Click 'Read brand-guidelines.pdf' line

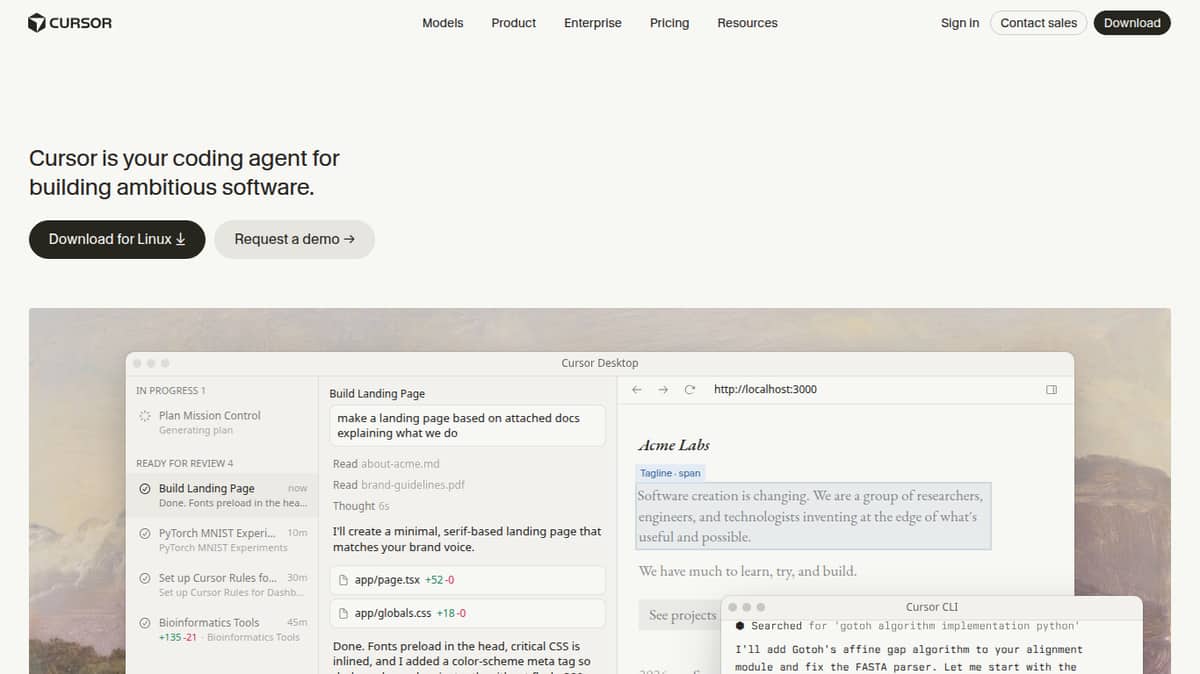click(x=399, y=484)
